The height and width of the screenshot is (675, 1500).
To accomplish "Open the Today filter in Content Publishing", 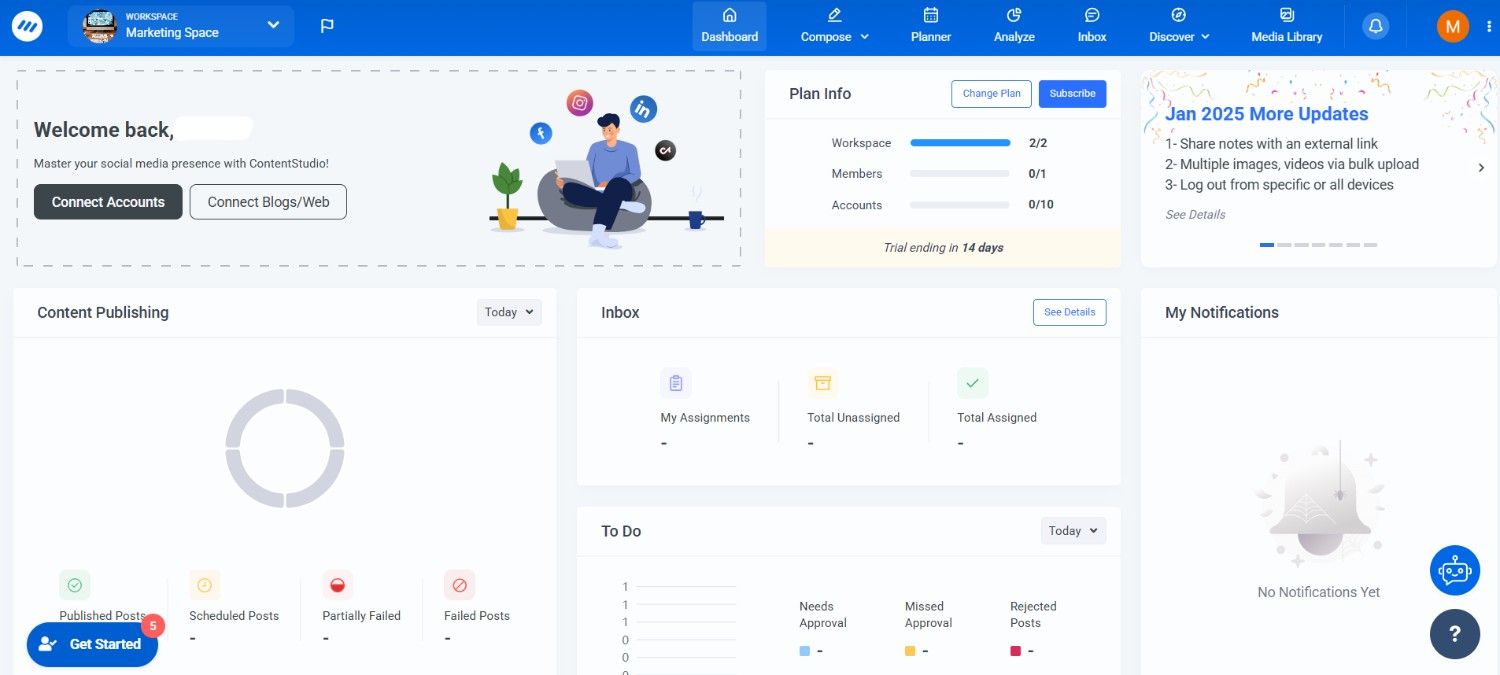I will [x=508, y=312].
